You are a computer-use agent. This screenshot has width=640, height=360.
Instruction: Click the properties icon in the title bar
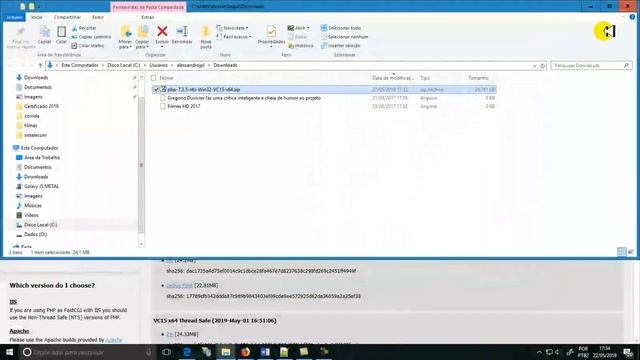pyautogui.click(x=23, y=7)
